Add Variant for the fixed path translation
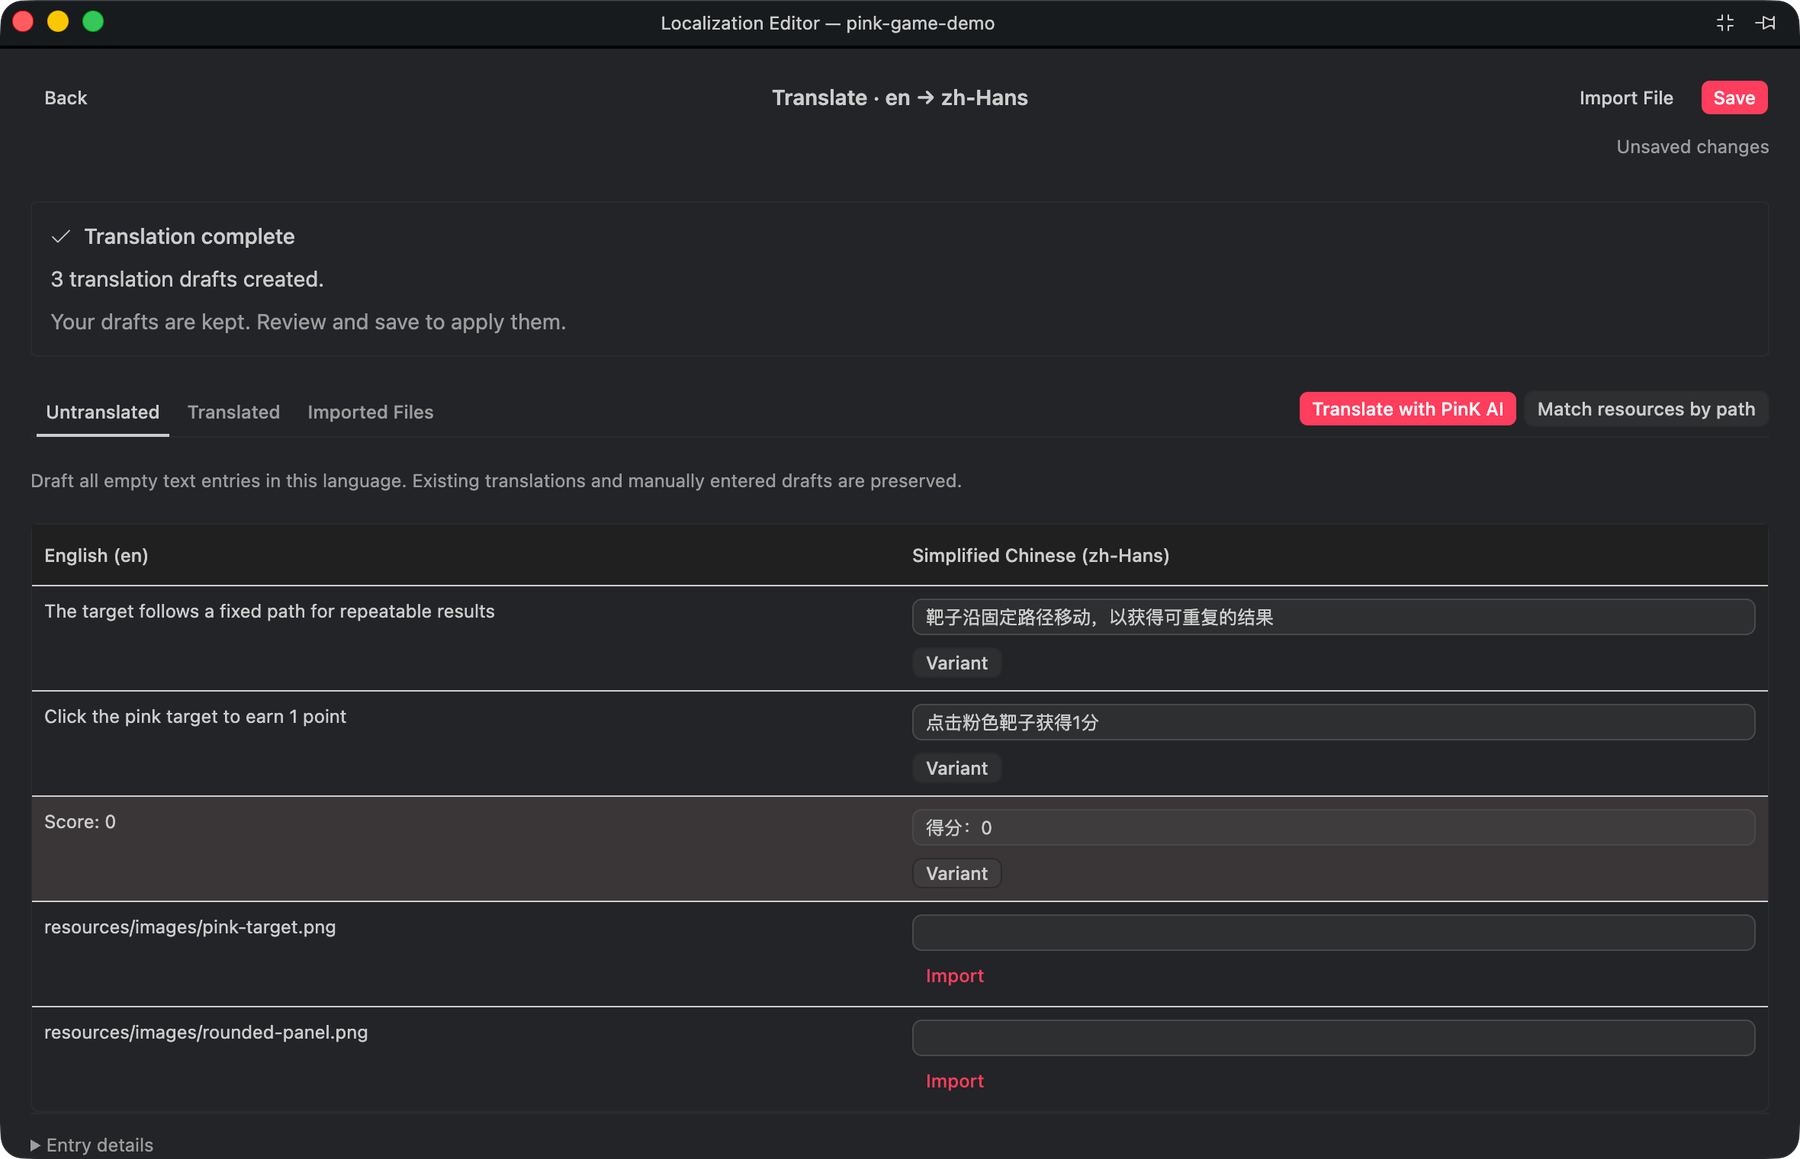 pos(956,663)
